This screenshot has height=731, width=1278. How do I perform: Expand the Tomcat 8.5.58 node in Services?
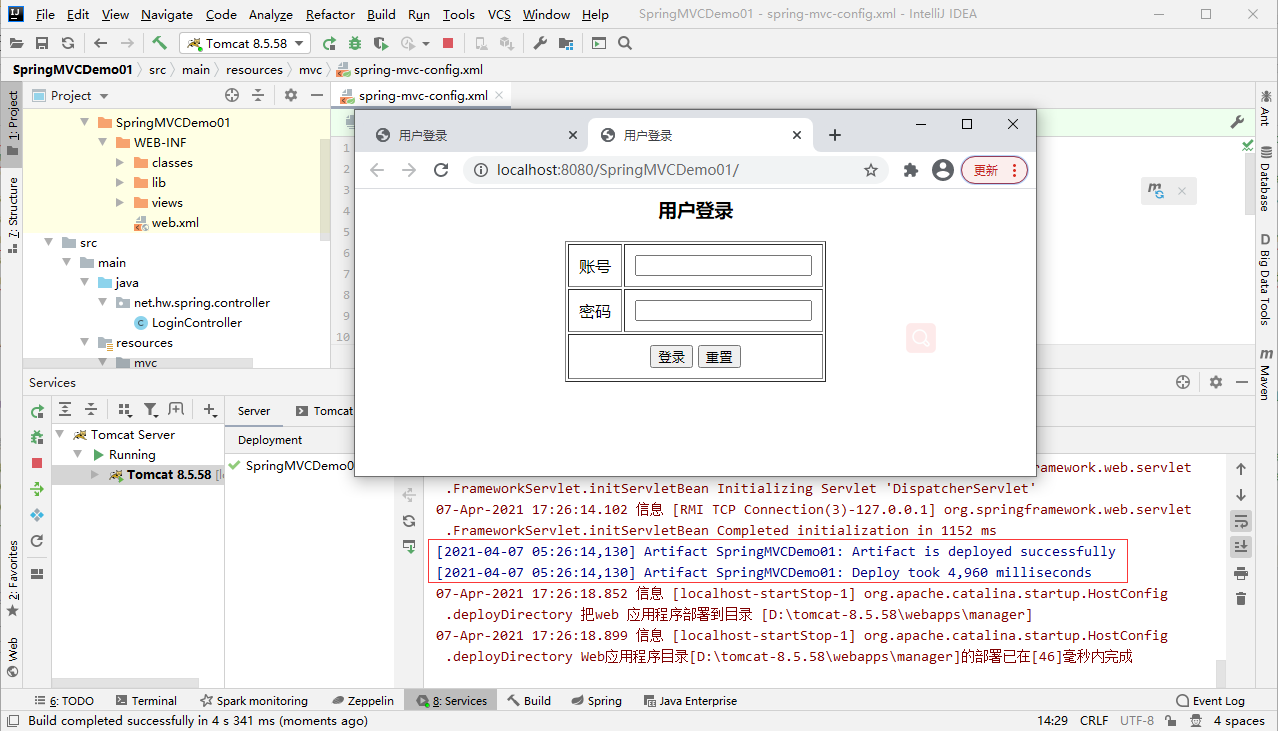pos(95,475)
